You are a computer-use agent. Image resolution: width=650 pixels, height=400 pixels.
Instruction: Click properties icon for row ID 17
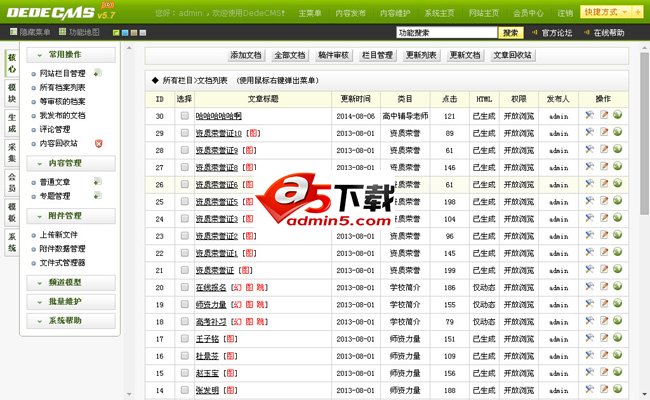[x=589, y=338]
